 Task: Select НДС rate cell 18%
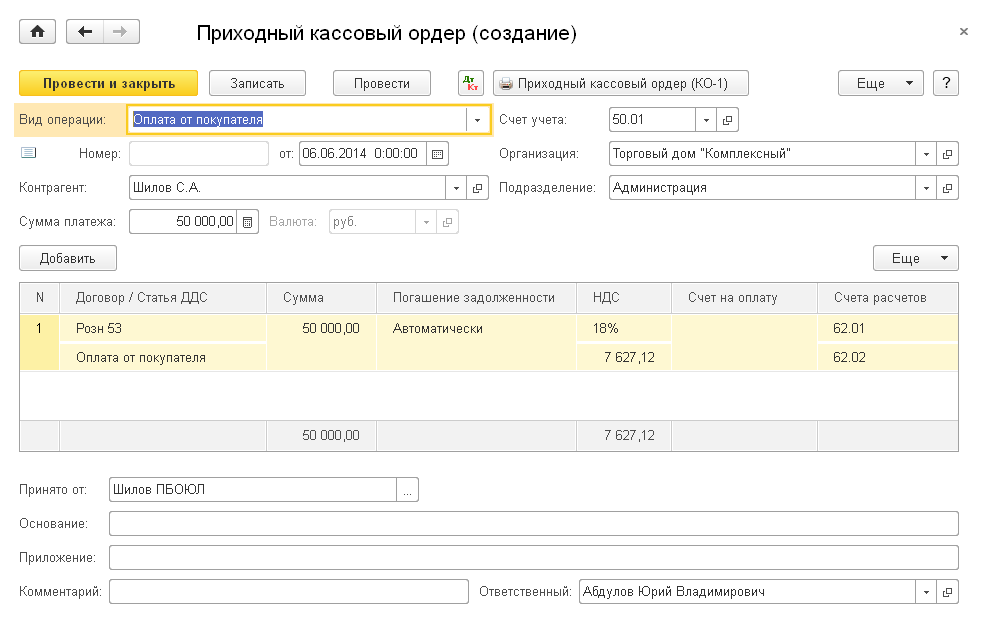(624, 328)
